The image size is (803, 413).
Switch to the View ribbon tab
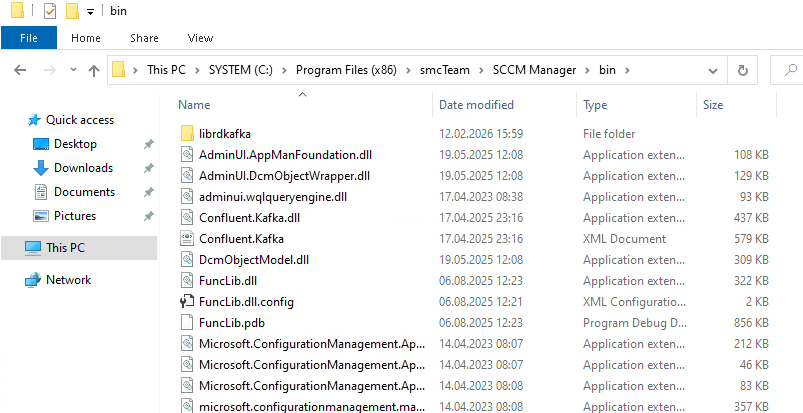coord(200,38)
